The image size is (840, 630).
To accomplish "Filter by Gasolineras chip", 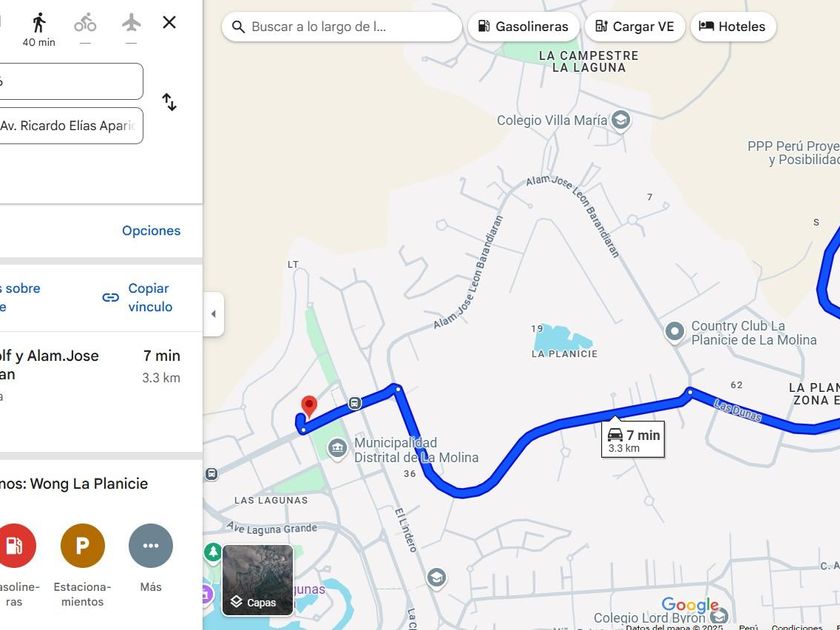I will pyautogui.click(x=523, y=26).
